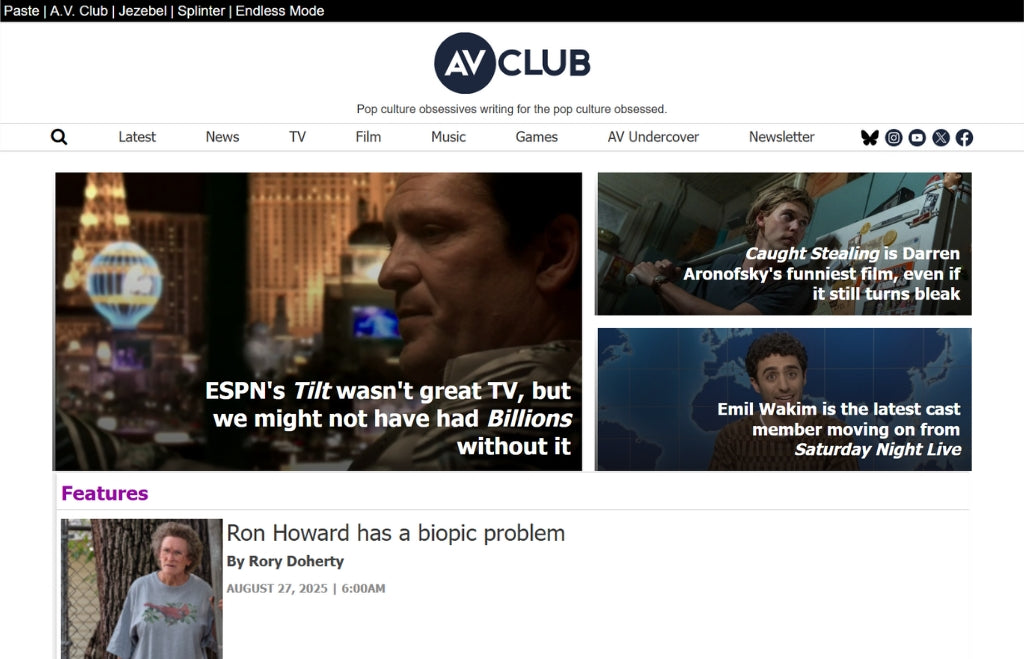Open the Film section
The height and width of the screenshot is (659, 1024).
click(x=368, y=137)
